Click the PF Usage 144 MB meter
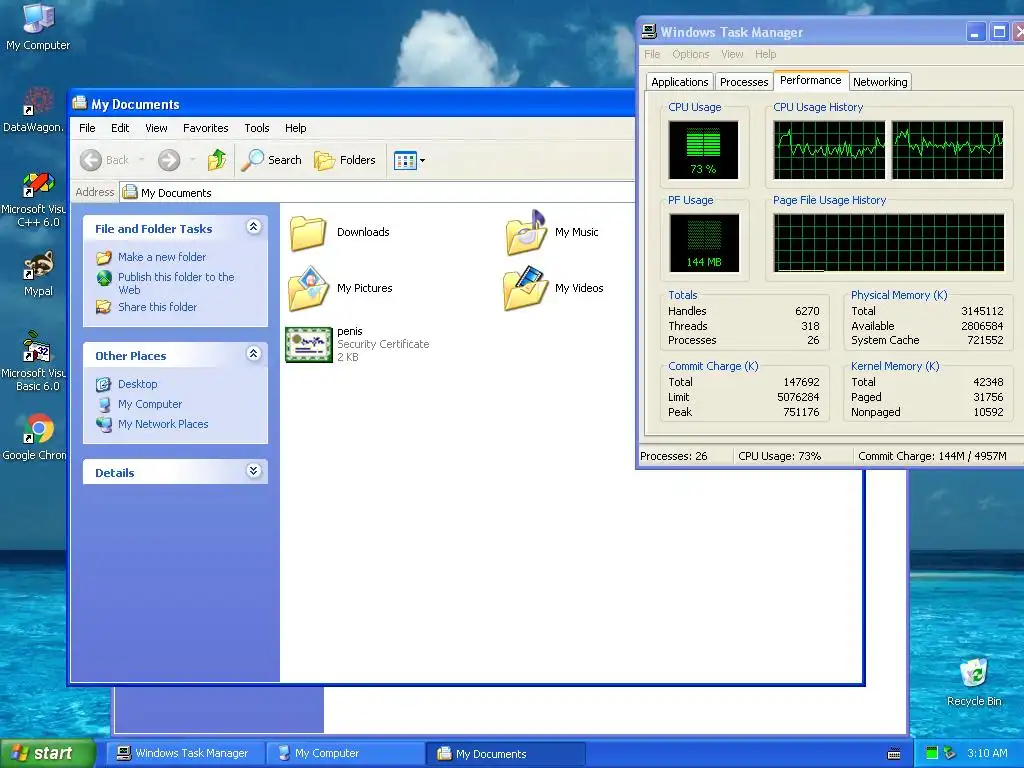This screenshot has width=1024, height=768. pos(704,243)
